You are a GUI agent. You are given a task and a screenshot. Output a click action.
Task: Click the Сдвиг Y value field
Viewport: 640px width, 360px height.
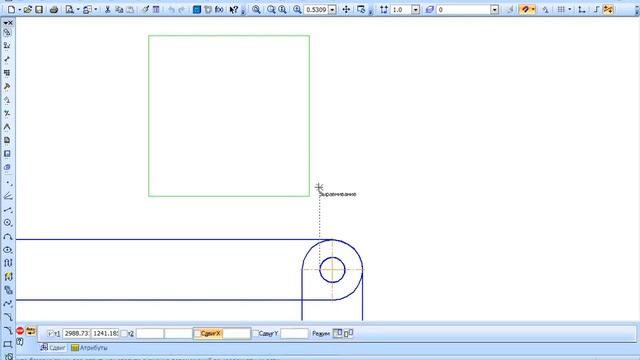click(294, 333)
